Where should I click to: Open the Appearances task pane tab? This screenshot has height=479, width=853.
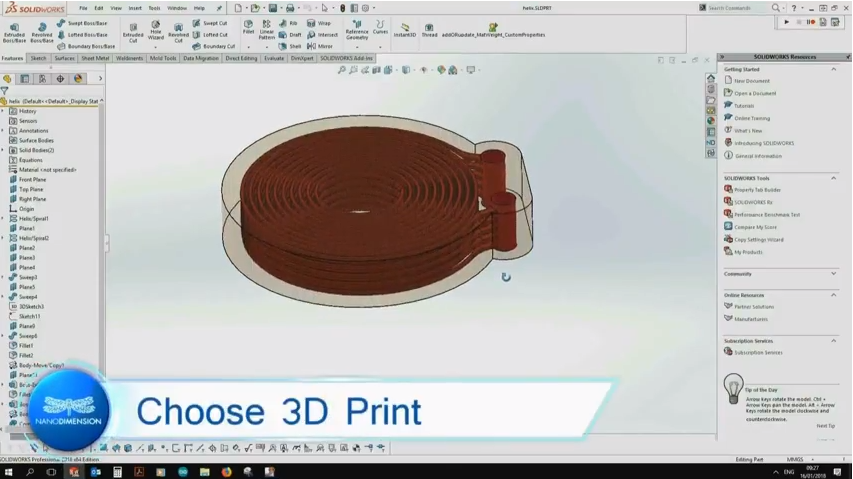[710, 121]
